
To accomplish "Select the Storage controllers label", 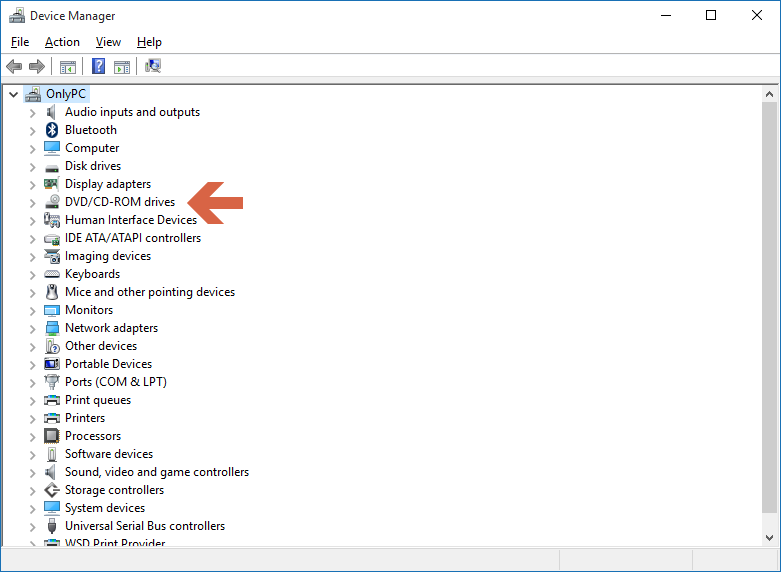I will pyautogui.click(x=115, y=490).
